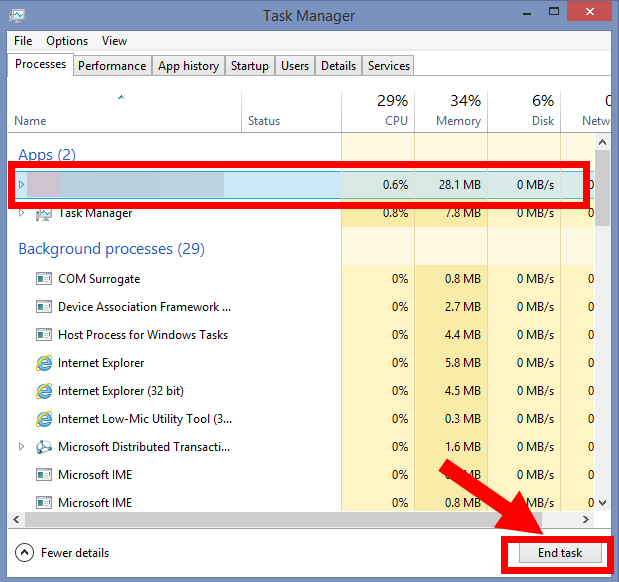The height and width of the screenshot is (582, 619).
Task: Select the COM Surrogate row
Action: (301, 279)
